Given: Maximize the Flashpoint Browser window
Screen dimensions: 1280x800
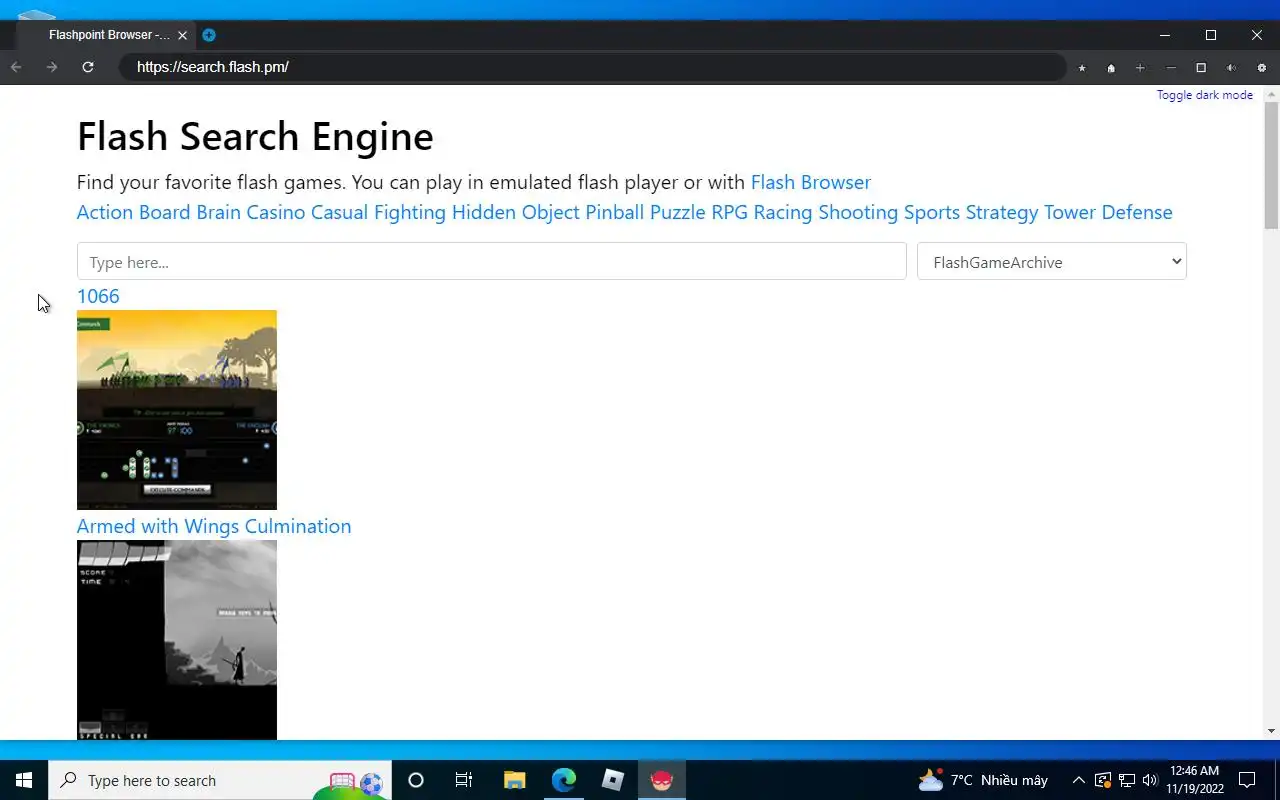Looking at the screenshot, I should pos(1211,35).
